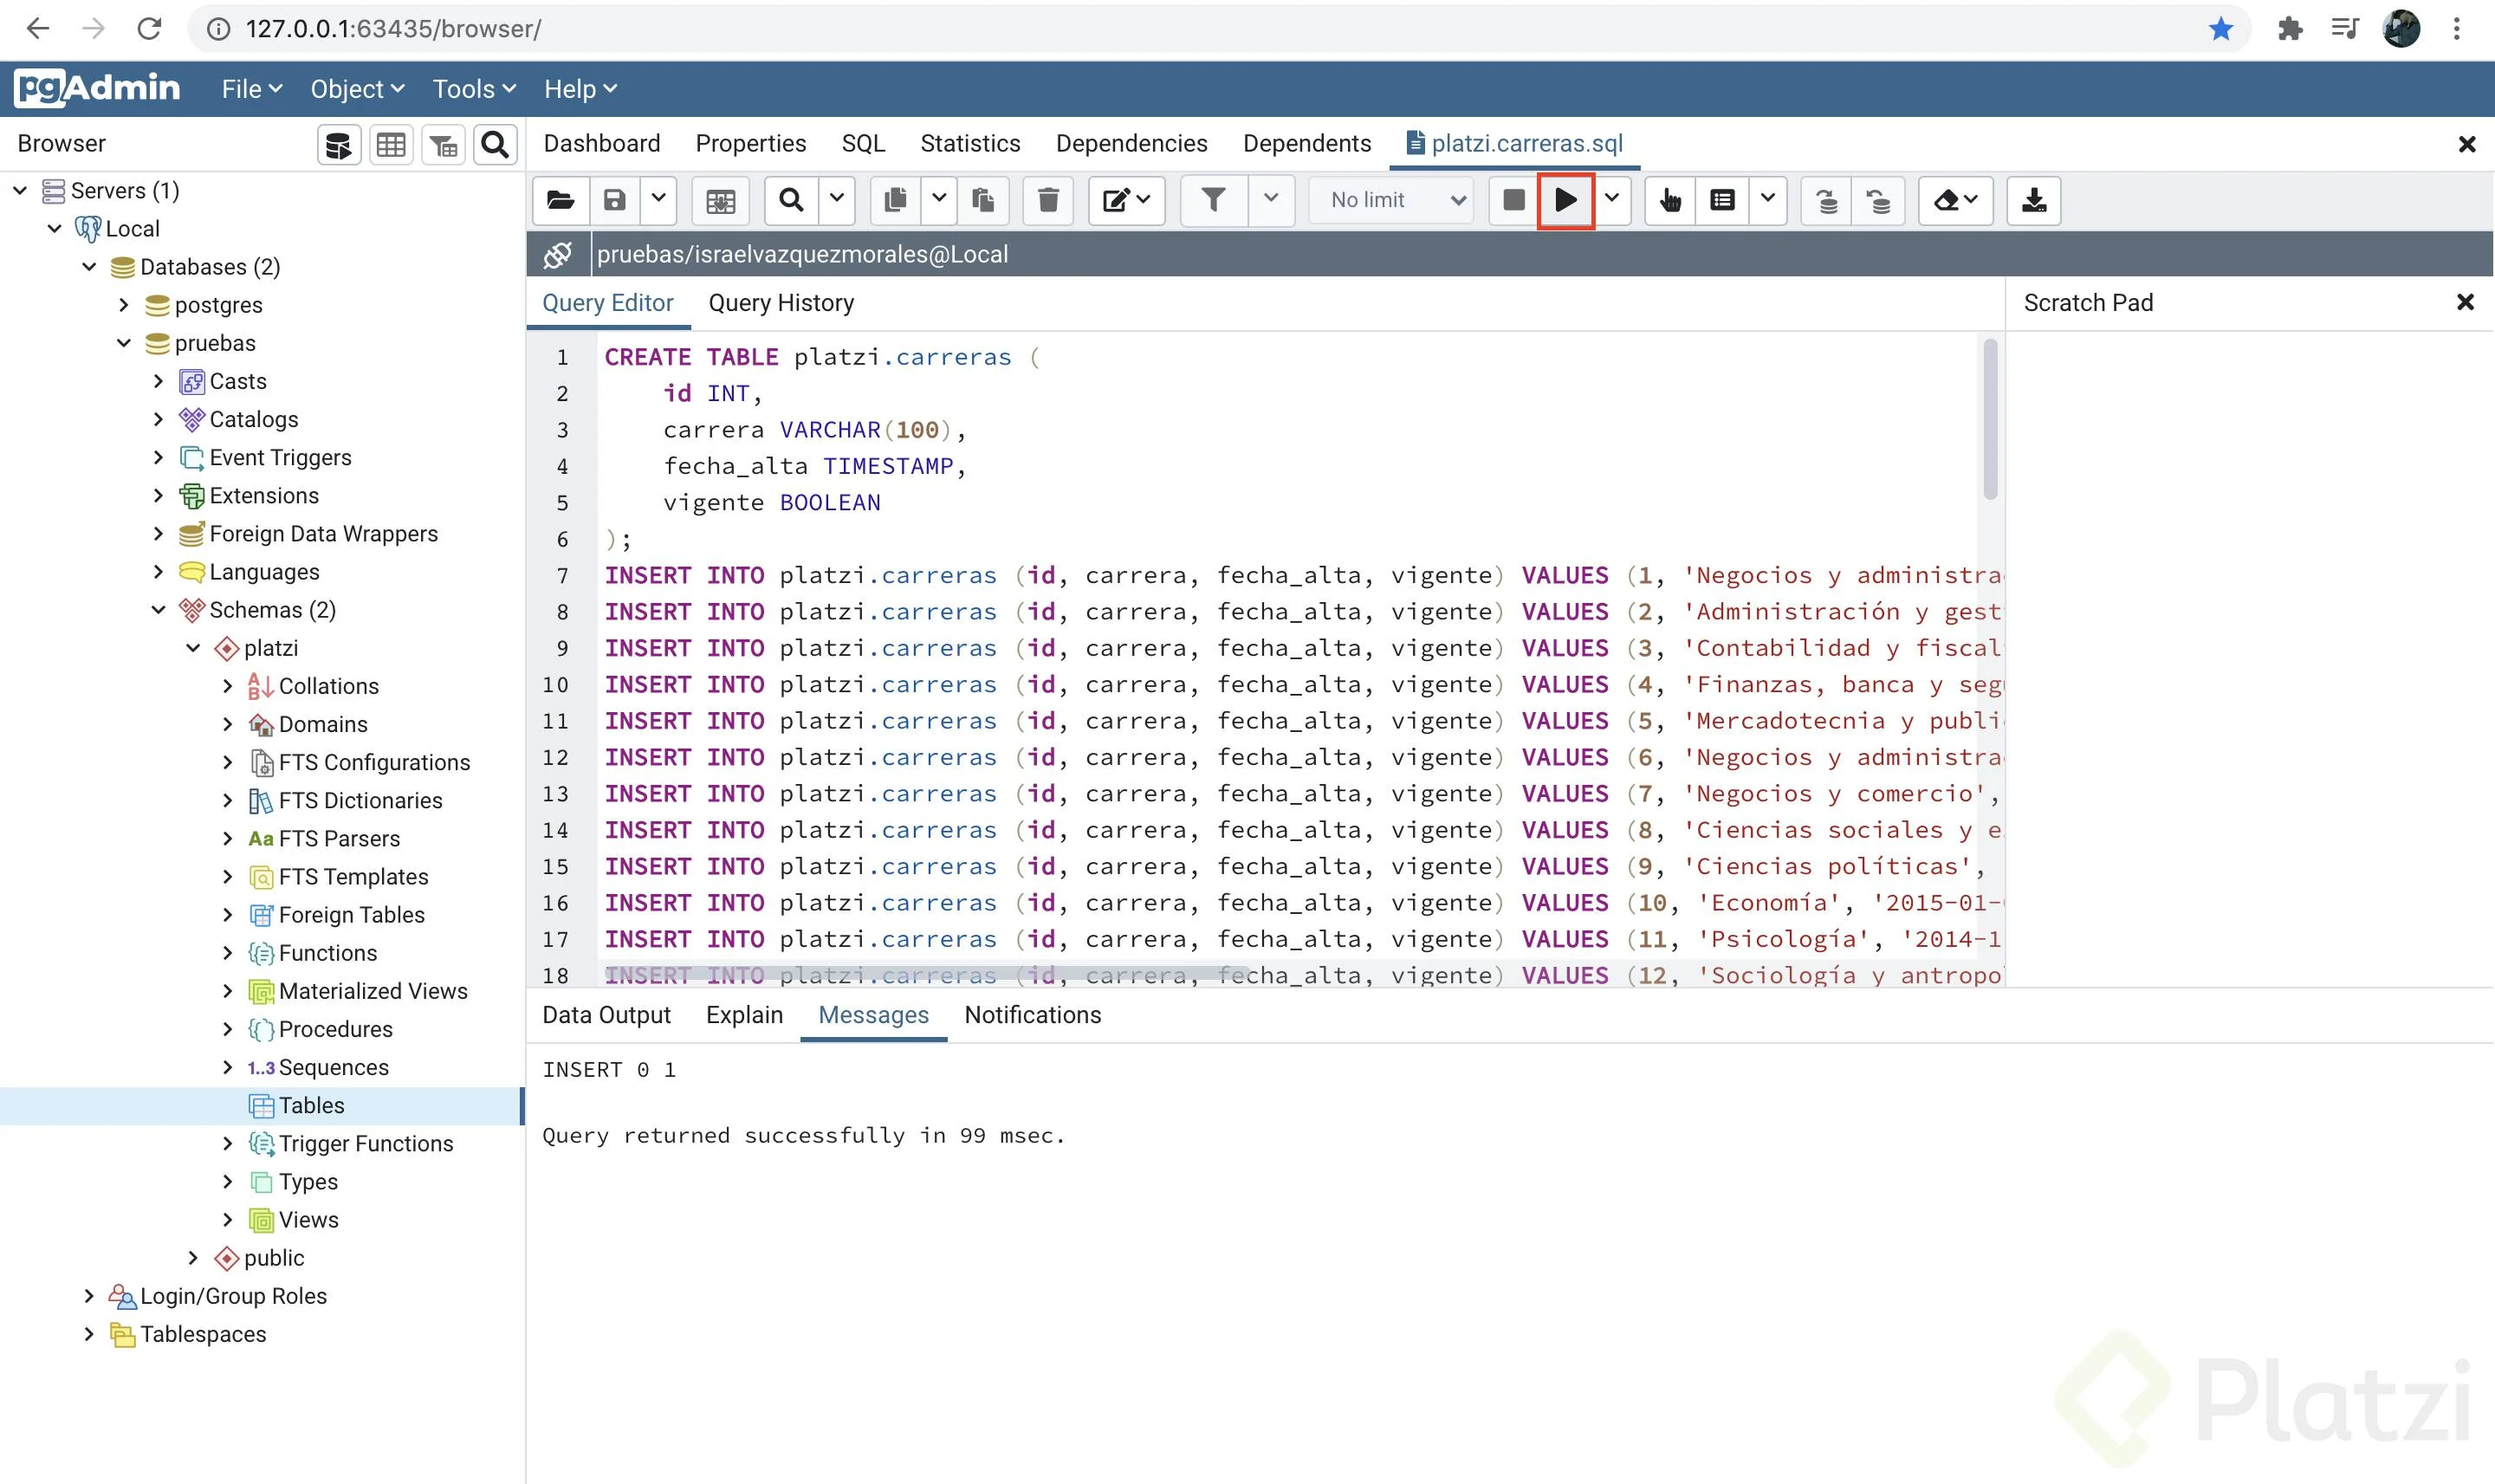Click the Explain query hand icon

click(1669, 200)
